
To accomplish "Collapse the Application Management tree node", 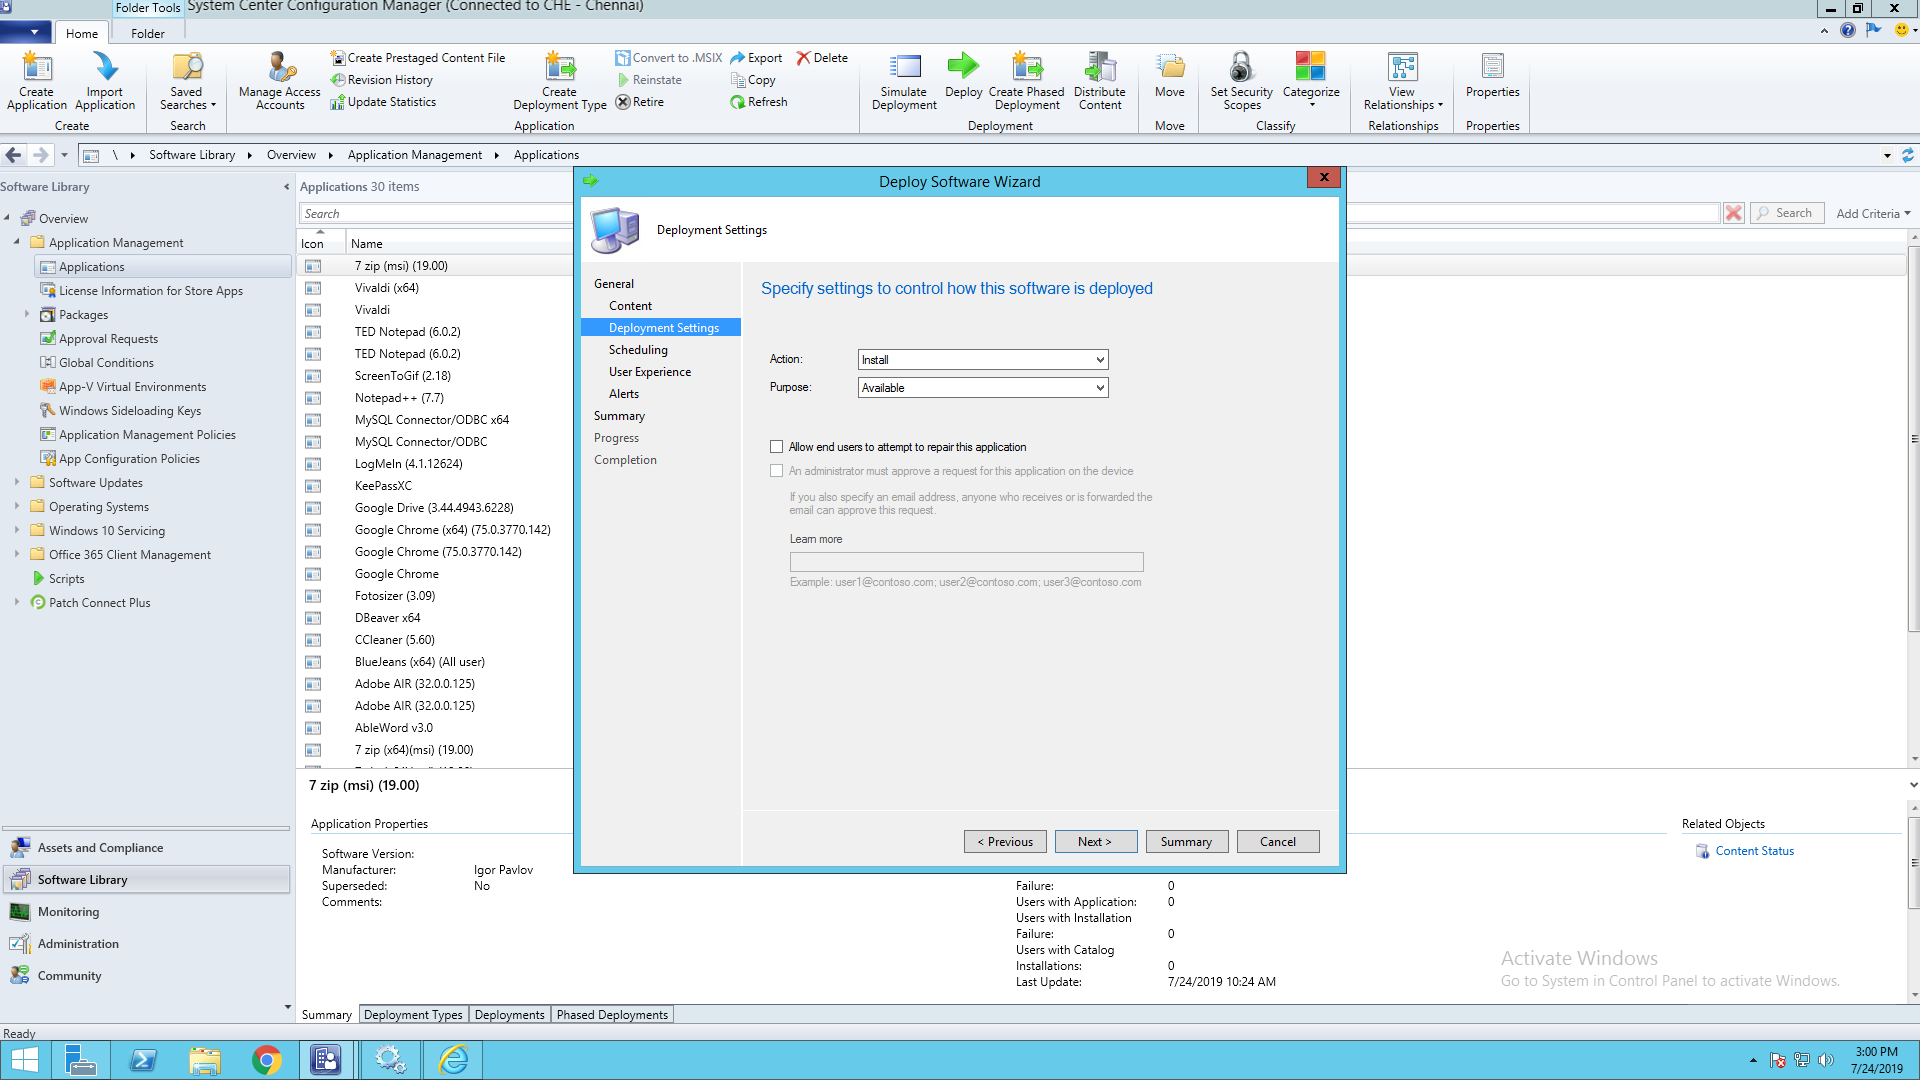I will pyautogui.click(x=17, y=242).
